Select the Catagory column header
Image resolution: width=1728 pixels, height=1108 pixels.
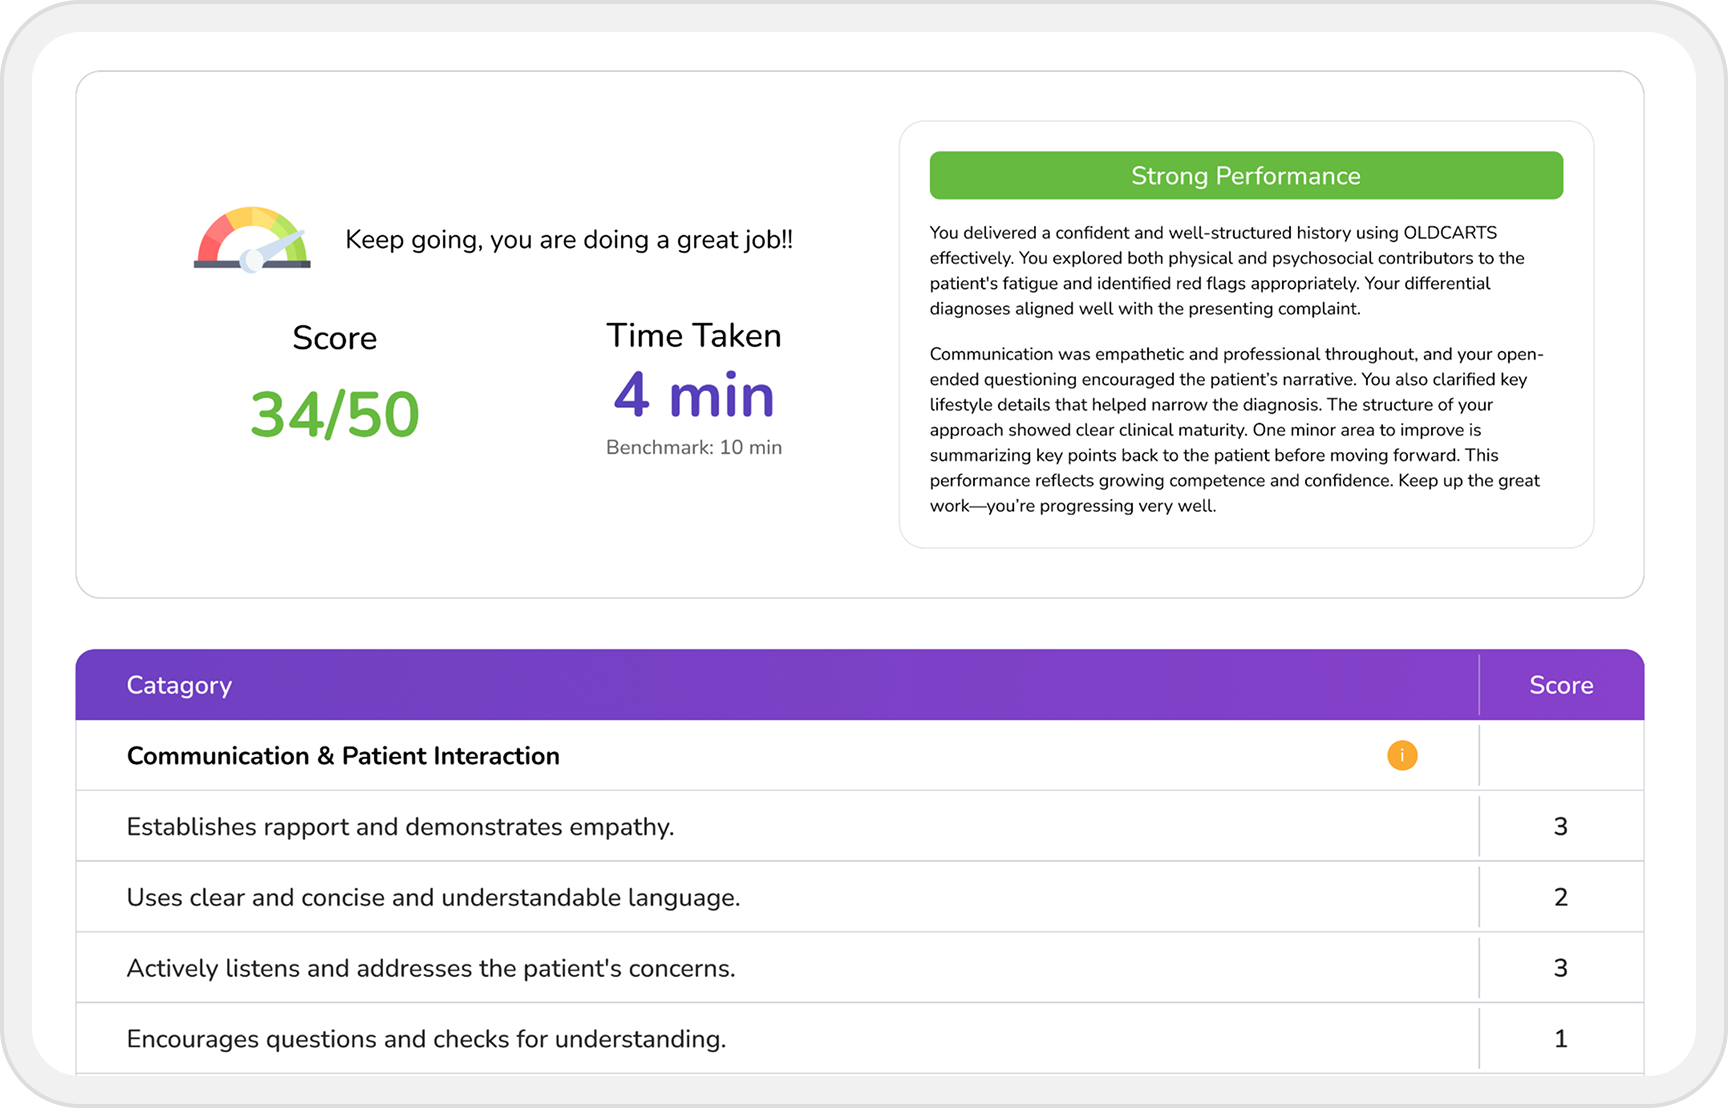(179, 685)
